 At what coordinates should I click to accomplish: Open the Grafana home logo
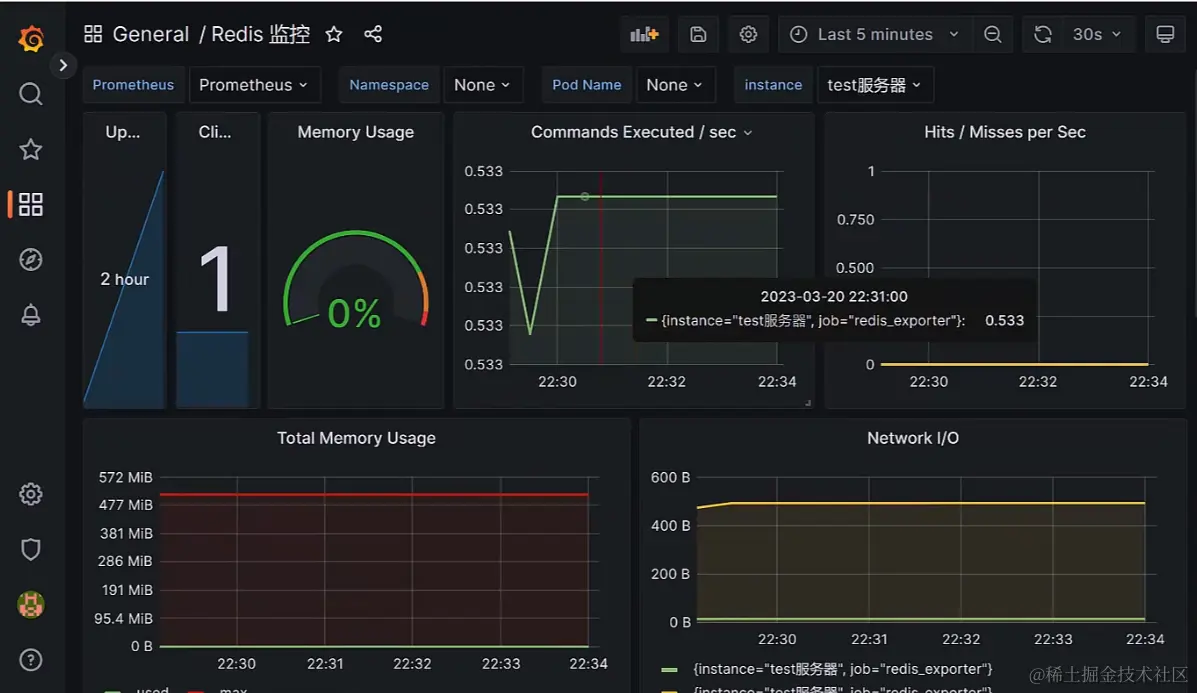[x=31, y=37]
